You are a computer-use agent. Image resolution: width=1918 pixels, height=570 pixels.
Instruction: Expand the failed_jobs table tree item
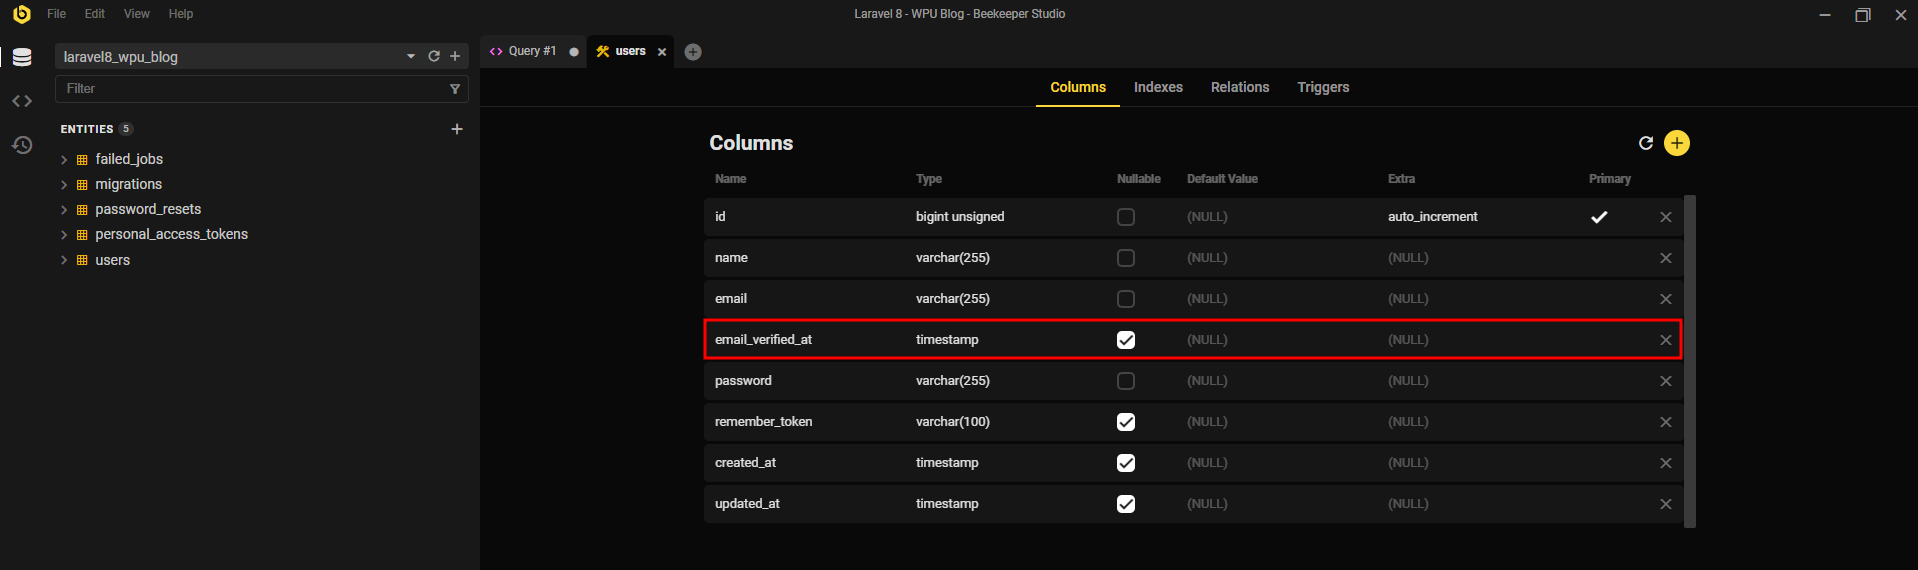[64, 160]
